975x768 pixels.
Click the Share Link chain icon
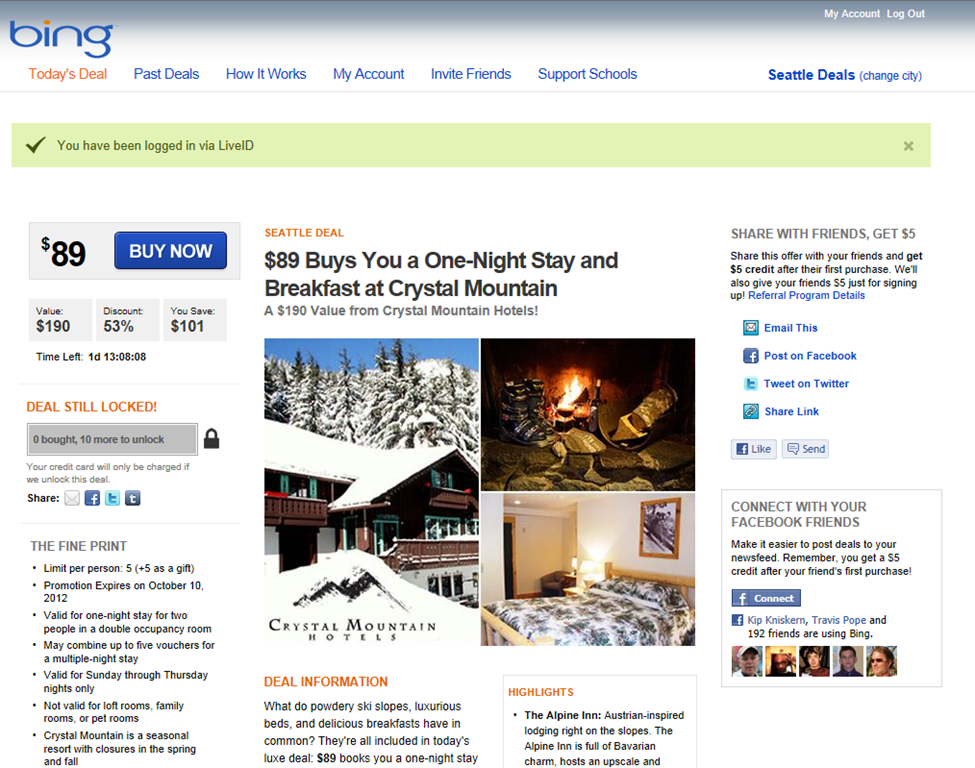(x=751, y=411)
